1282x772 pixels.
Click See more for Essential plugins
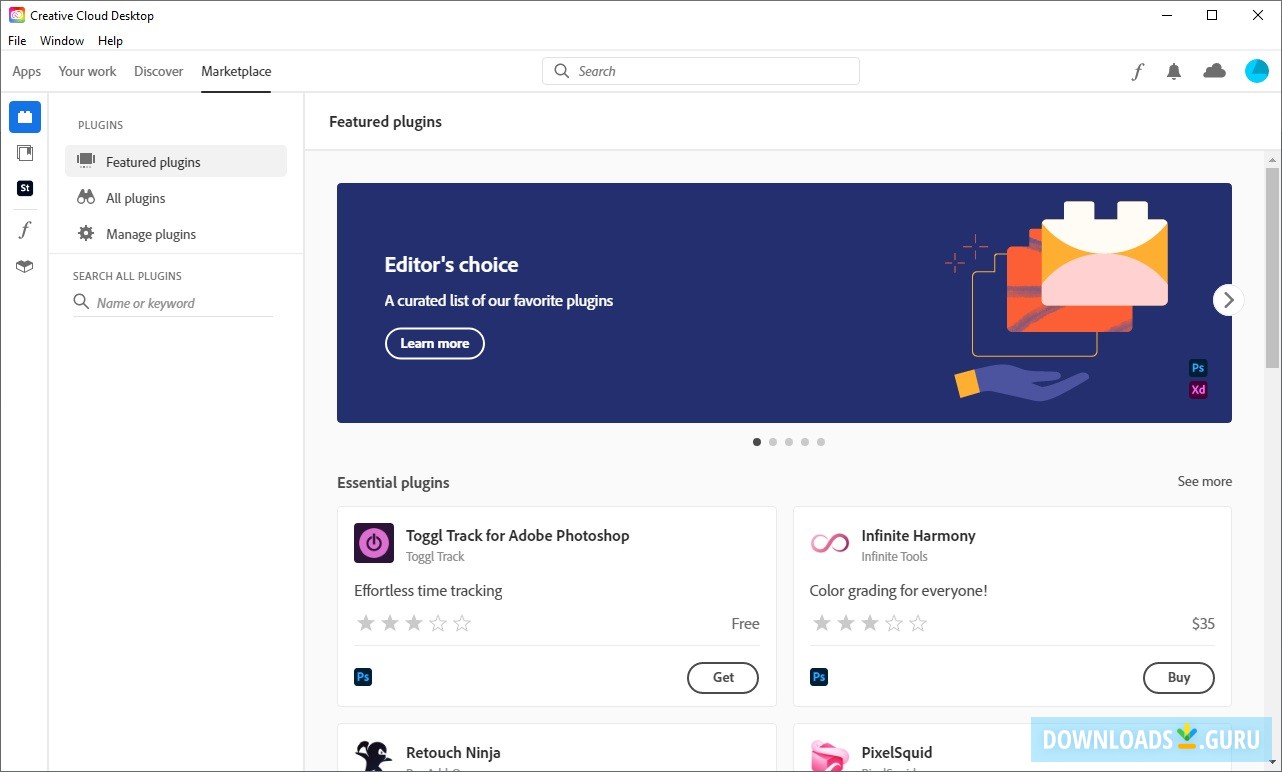tap(1204, 481)
